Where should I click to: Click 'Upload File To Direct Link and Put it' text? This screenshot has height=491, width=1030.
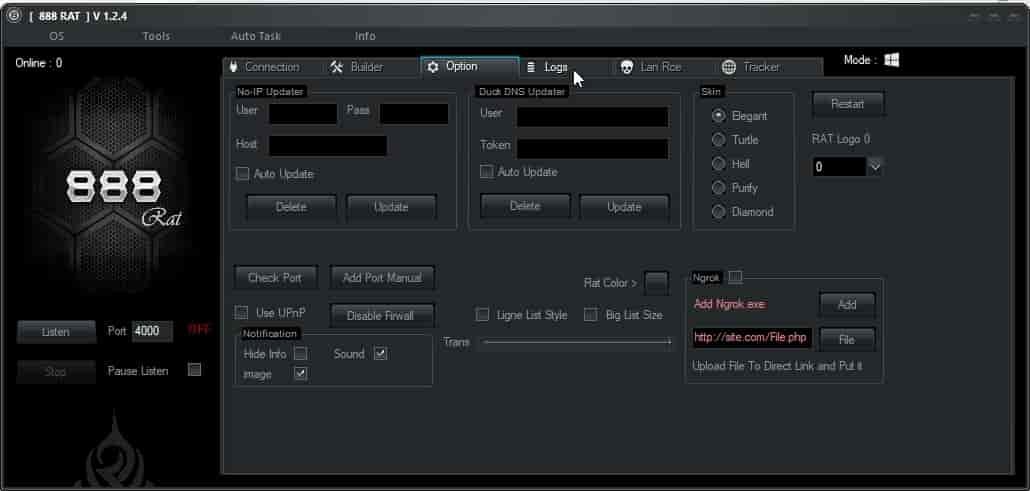(x=777, y=366)
